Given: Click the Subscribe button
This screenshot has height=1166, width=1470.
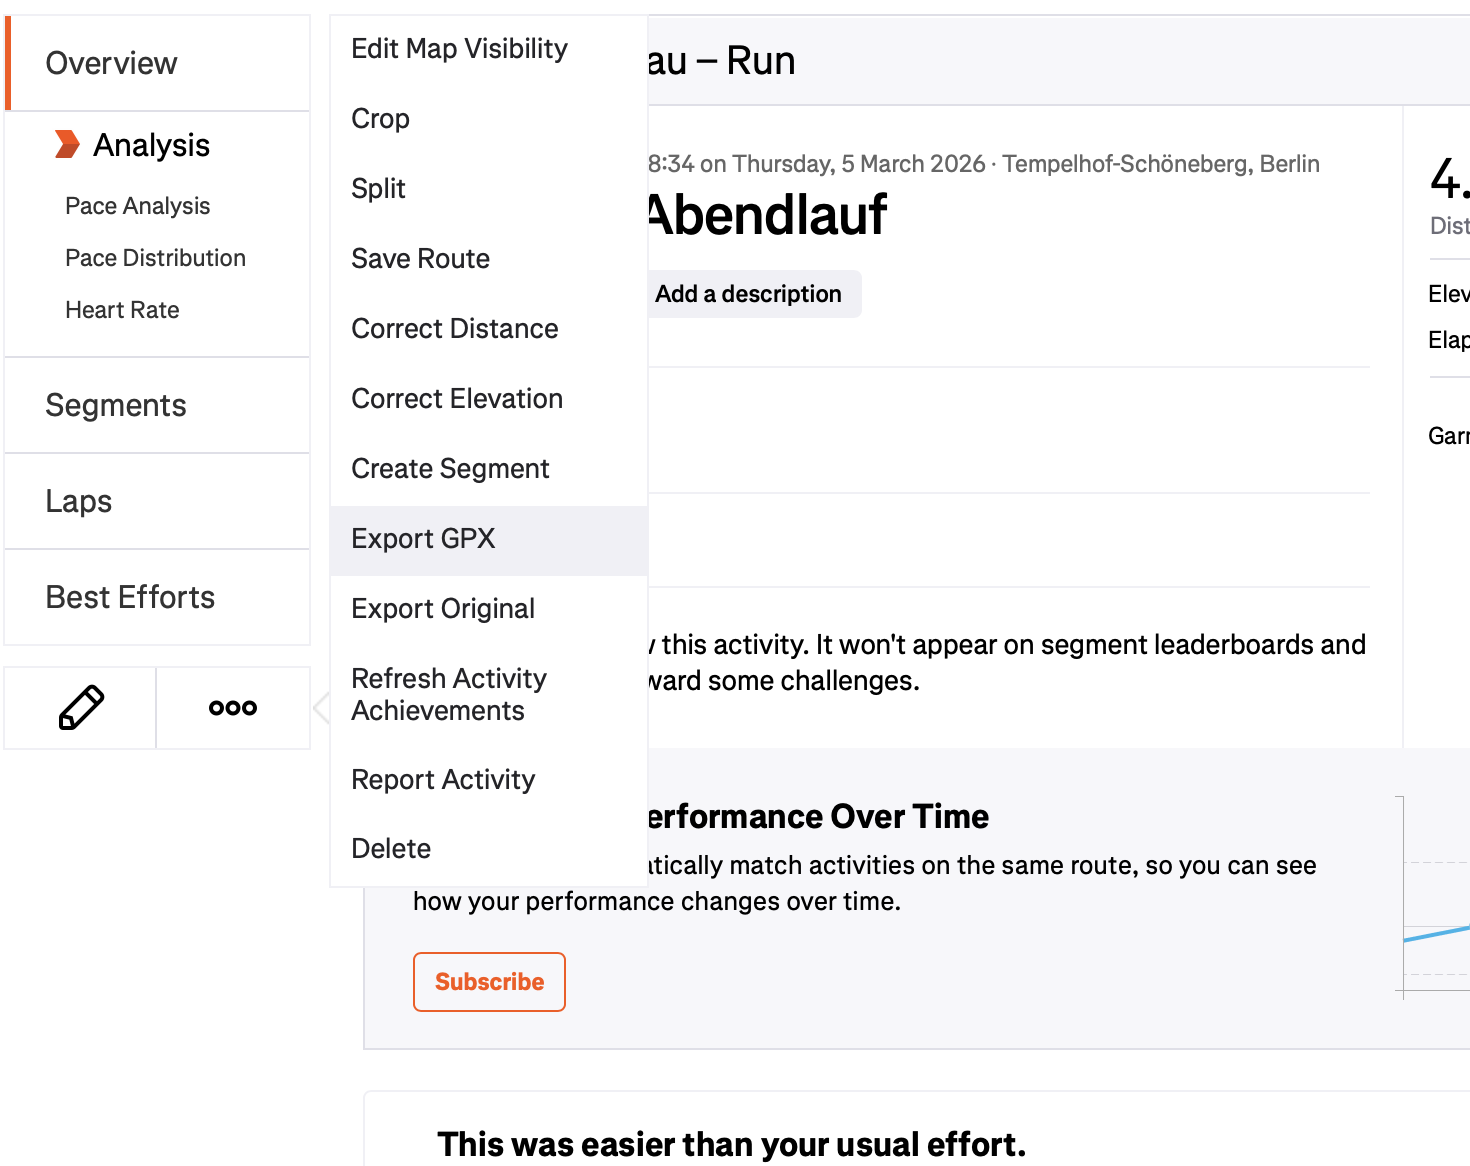Looking at the screenshot, I should click(x=489, y=982).
